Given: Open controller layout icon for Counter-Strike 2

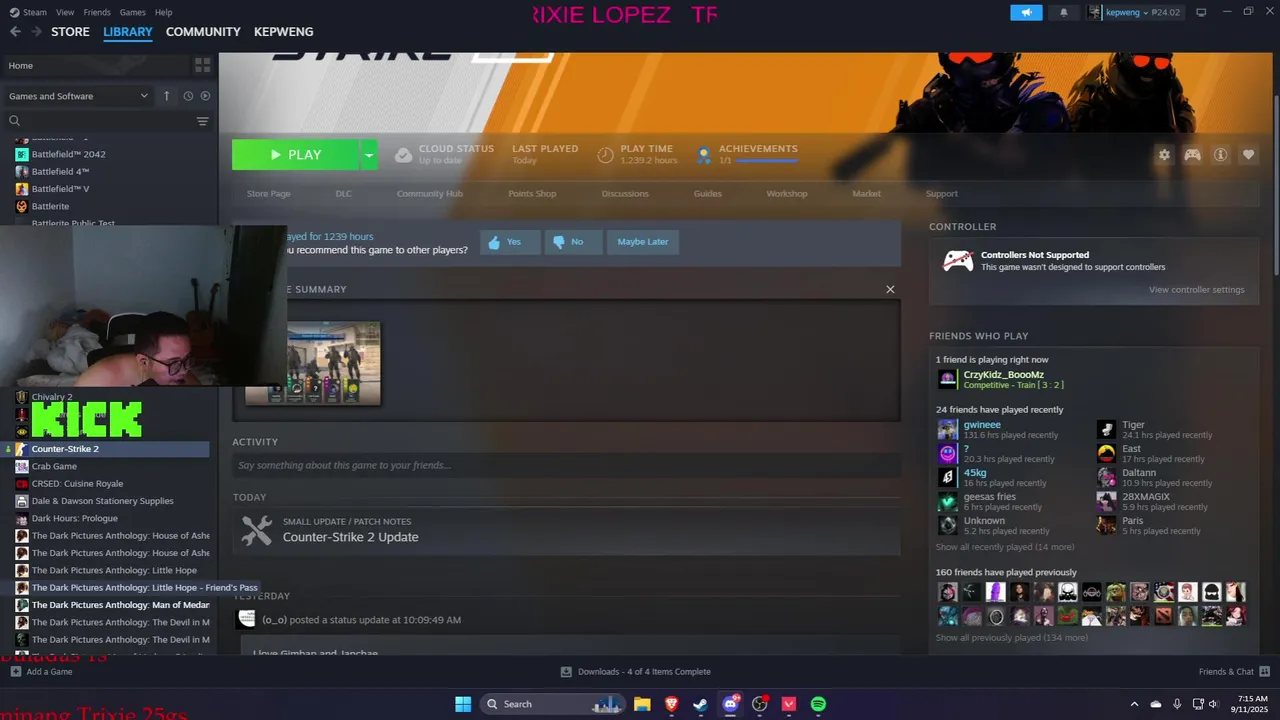Looking at the screenshot, I should [x=1192, y=155].
